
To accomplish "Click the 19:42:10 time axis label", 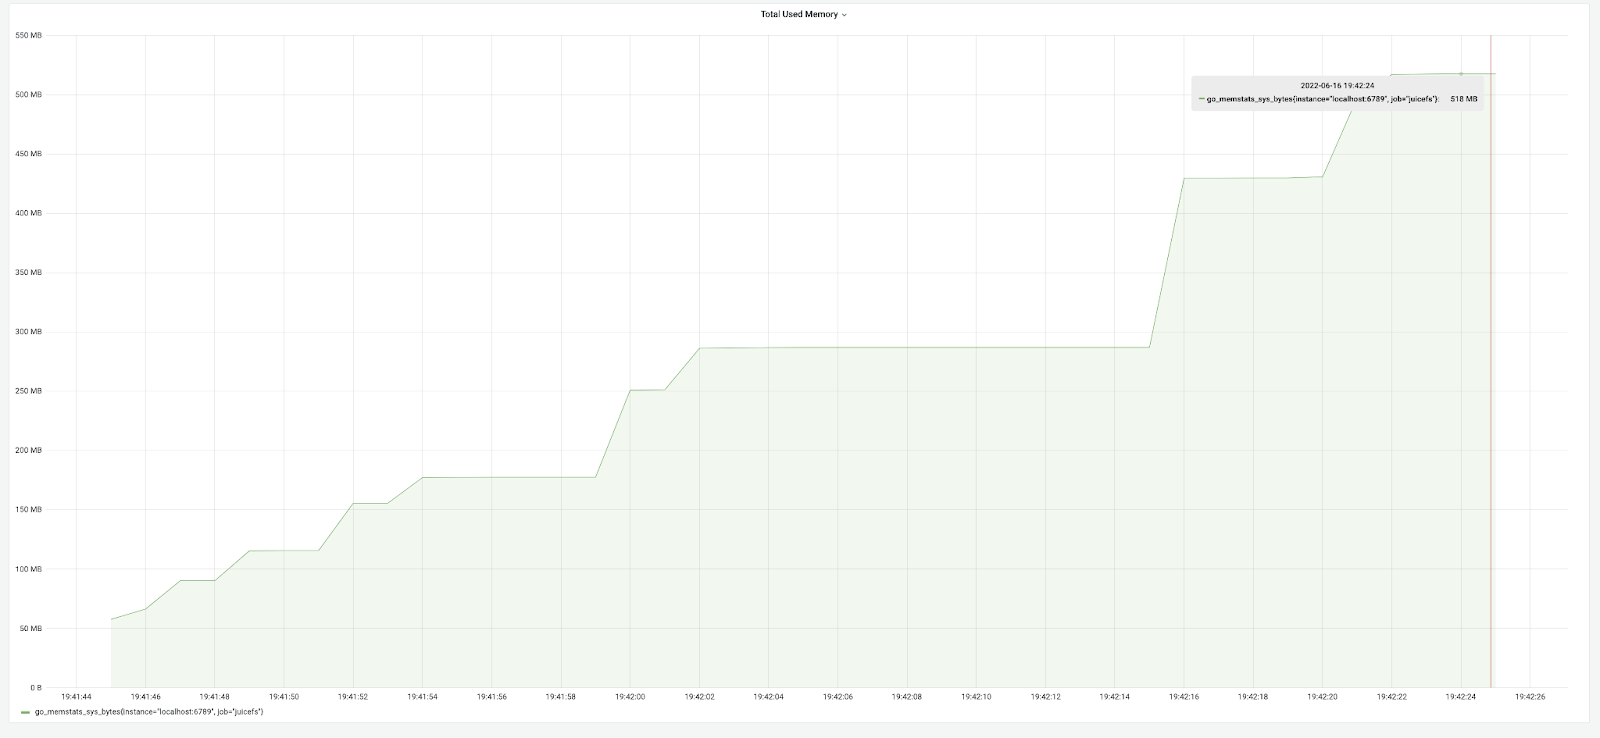I will 976,697.
